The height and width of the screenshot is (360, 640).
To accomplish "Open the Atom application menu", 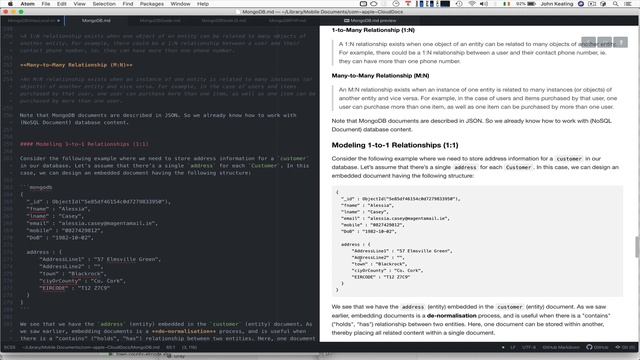I will pyautogui.click(x=28, y=4).
